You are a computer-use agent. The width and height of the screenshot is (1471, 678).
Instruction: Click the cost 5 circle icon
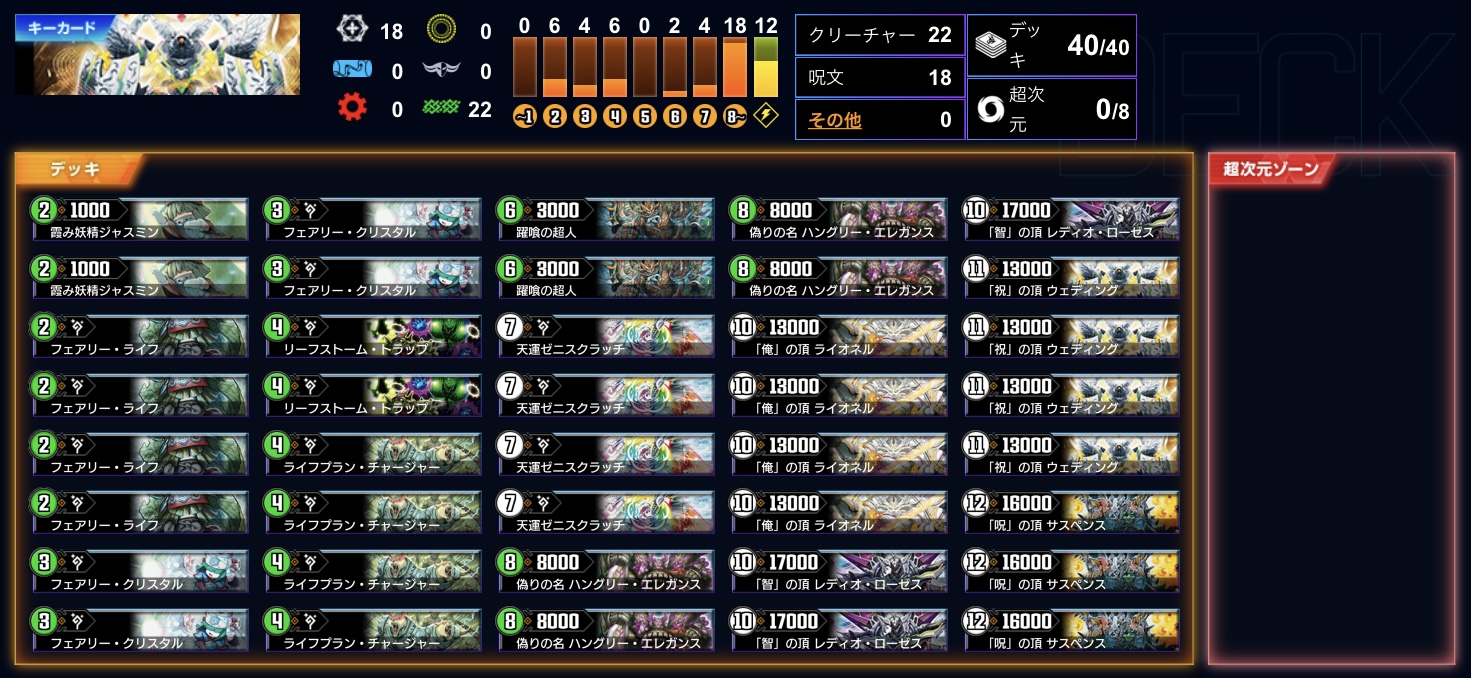[645, 116]
